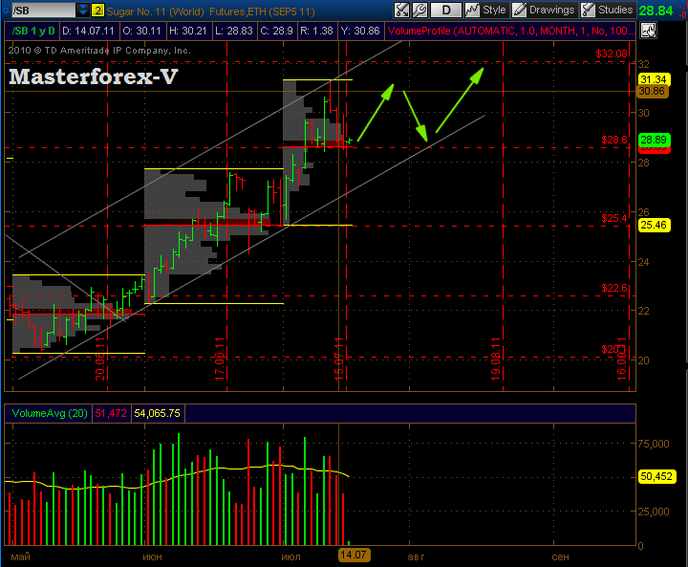Click the yellow number 2 link box
The width and height of the screenshot is (688, 567).
coord(98,11)
